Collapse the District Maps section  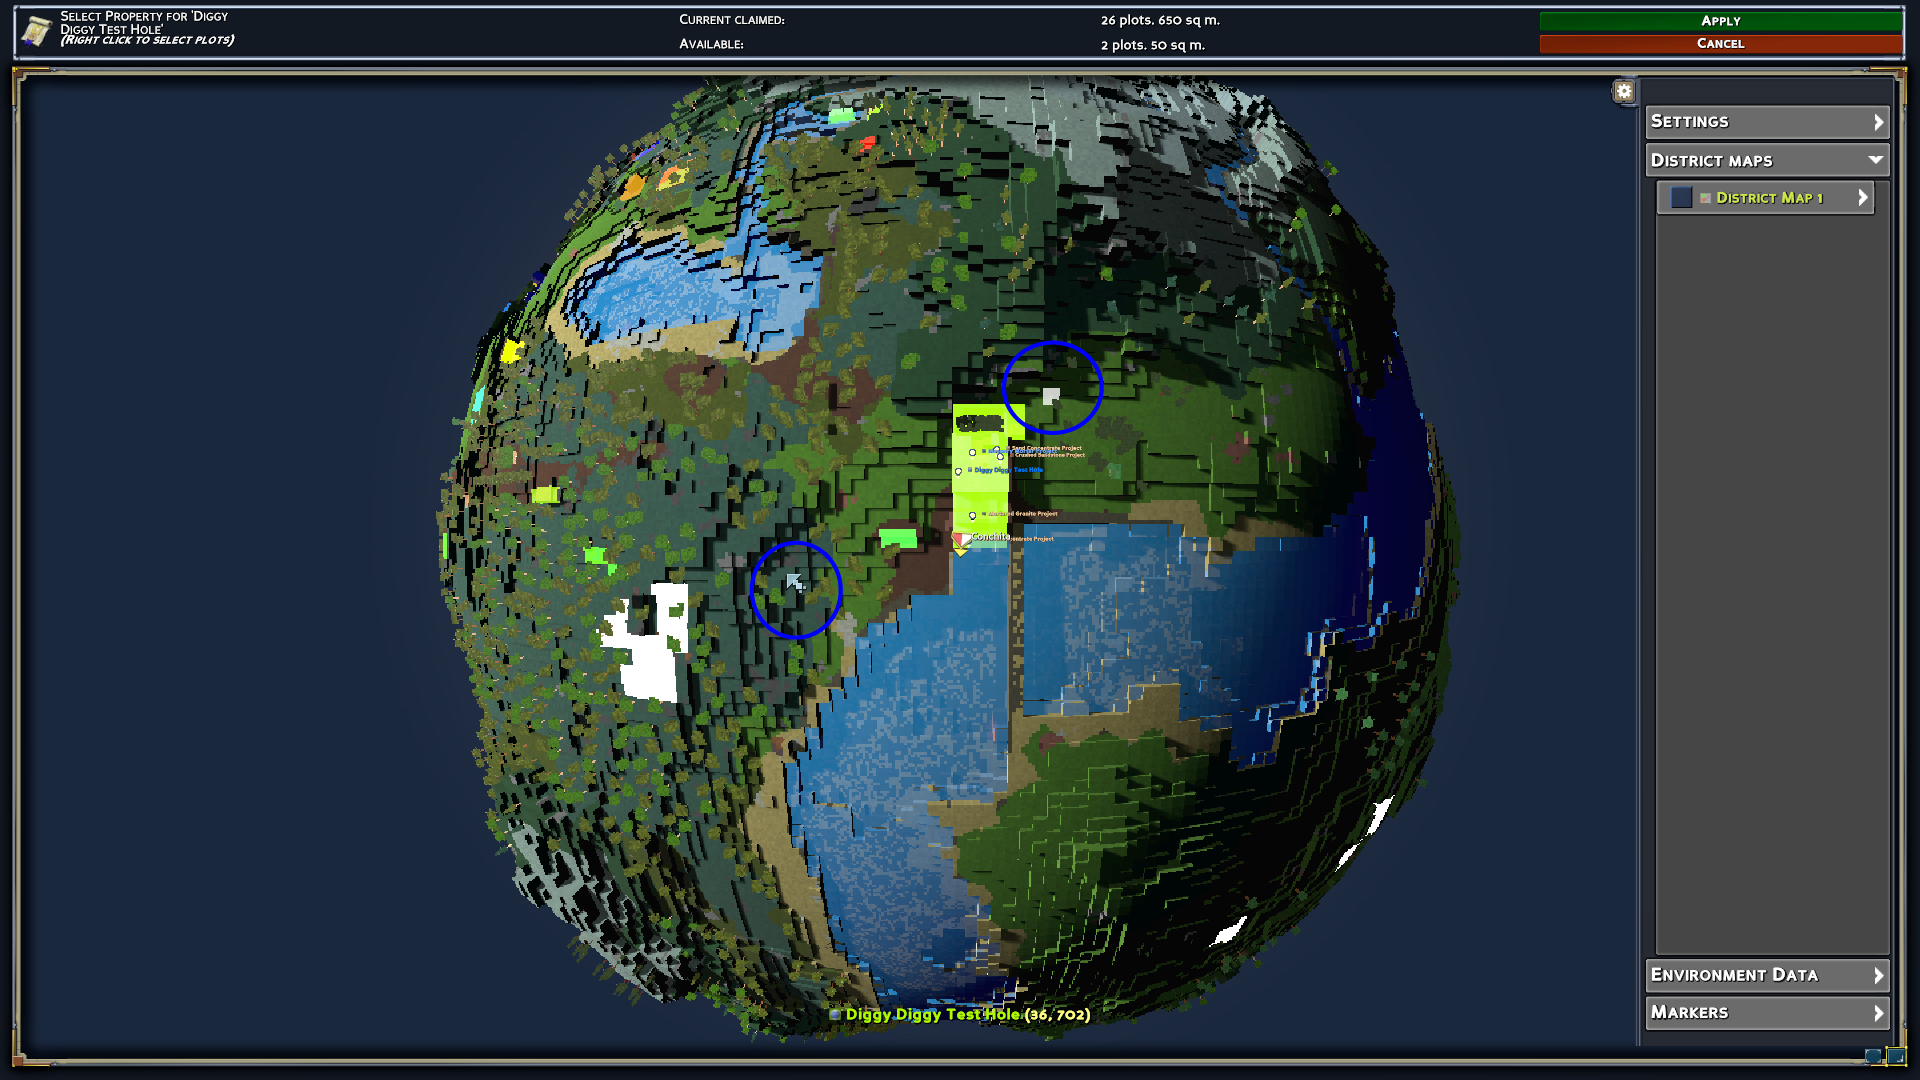click(1767, 160)
